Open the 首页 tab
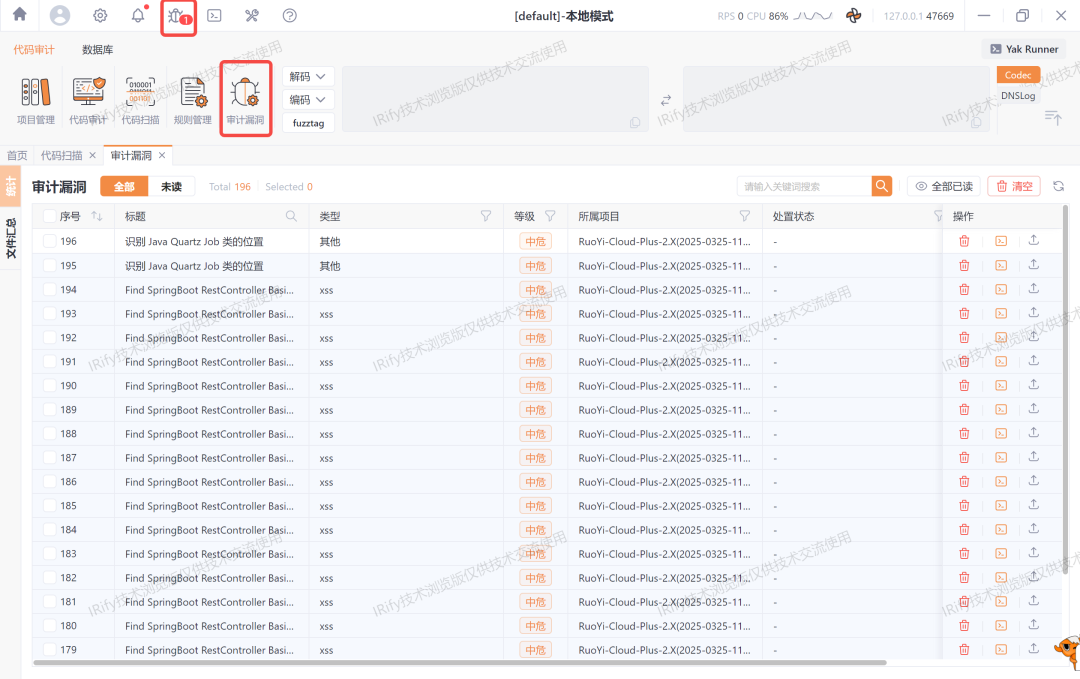Screen dimensions: 1080x679 pos(17,156)
